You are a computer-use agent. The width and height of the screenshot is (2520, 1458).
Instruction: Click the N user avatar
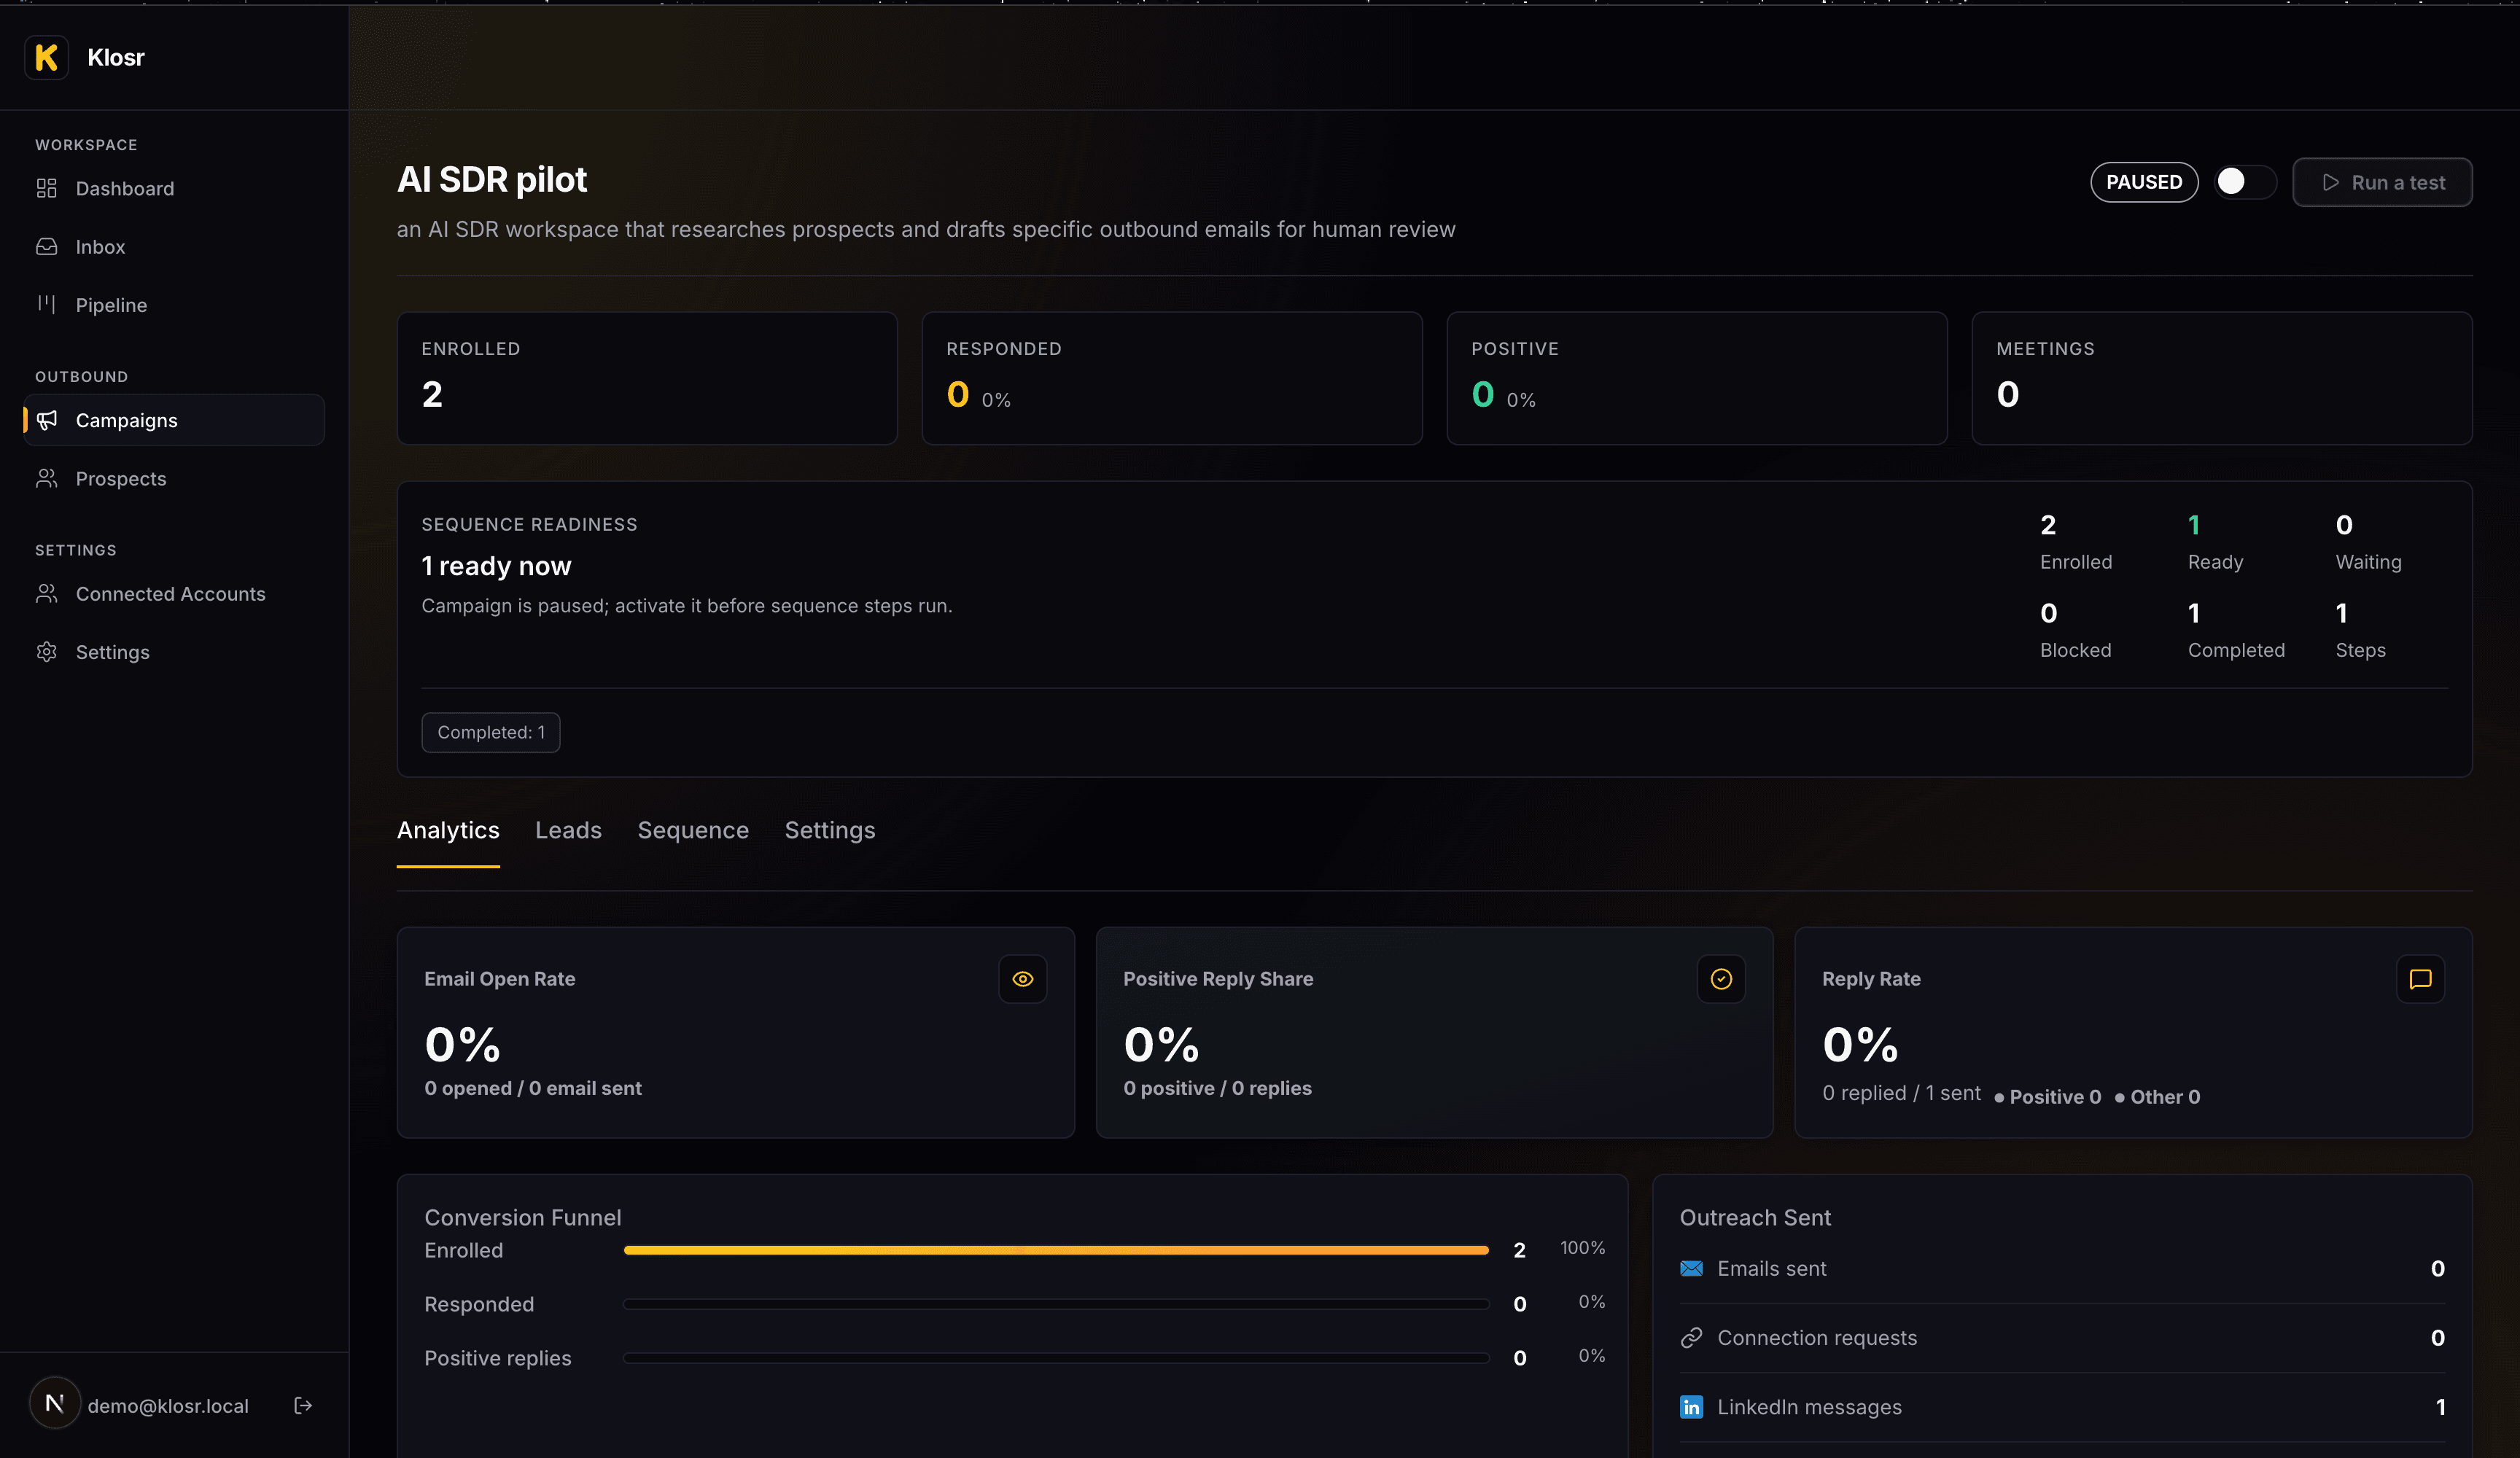pos(55,1404)
